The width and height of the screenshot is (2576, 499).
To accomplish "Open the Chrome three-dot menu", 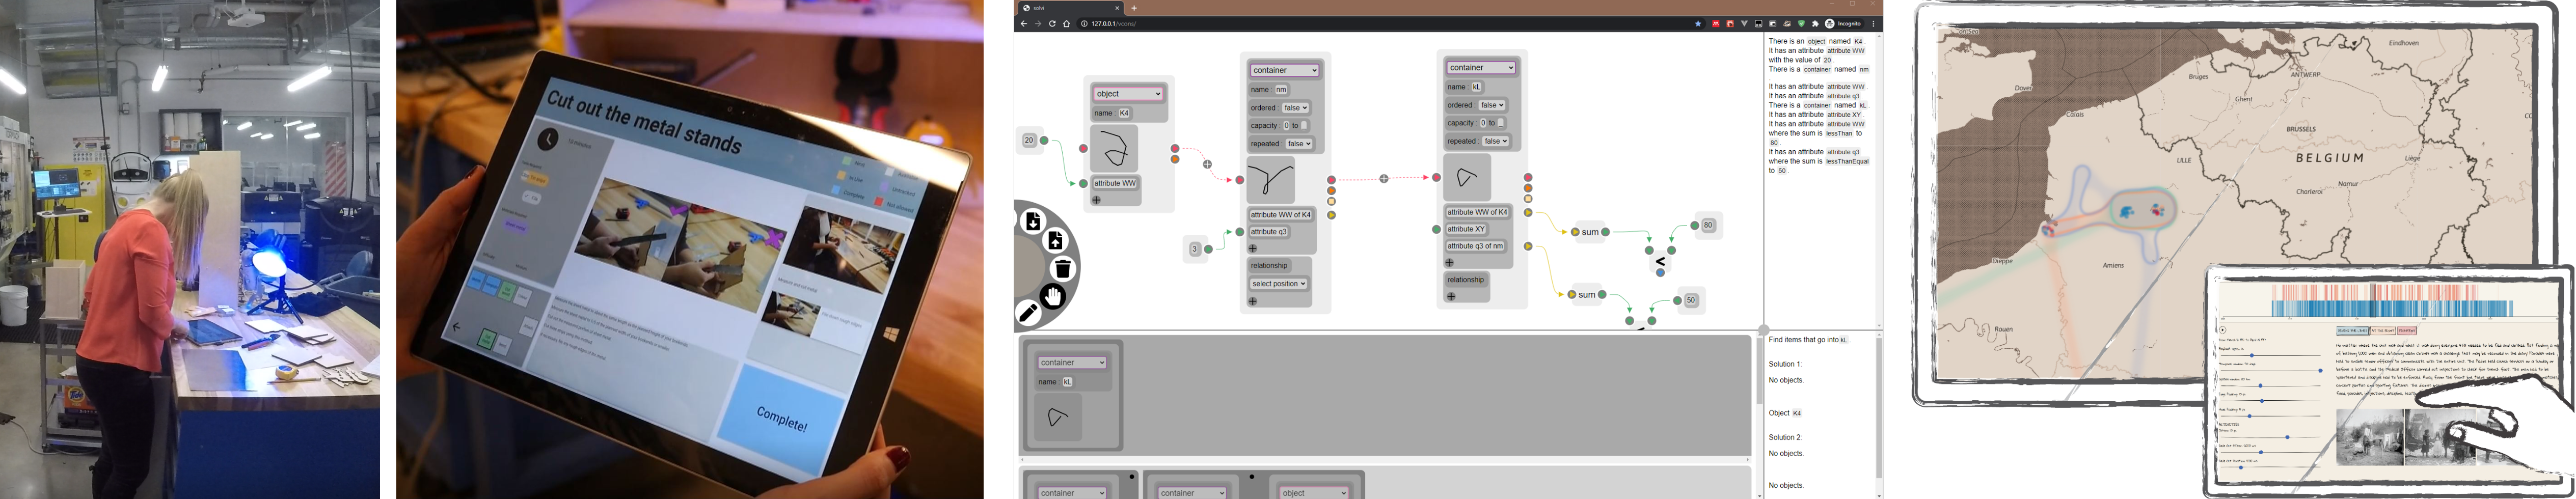I will [1873, 23].
